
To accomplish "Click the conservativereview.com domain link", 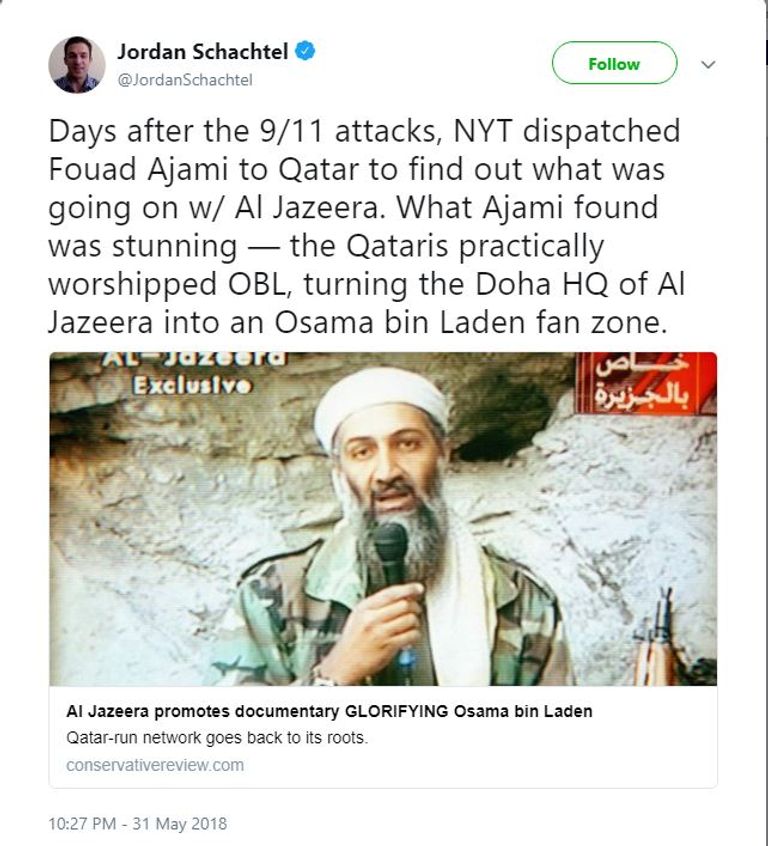I will [155, 765].
